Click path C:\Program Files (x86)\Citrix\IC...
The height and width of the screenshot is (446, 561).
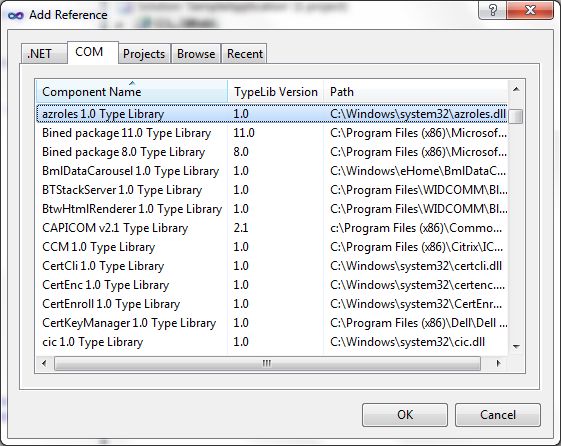[416, 246]
